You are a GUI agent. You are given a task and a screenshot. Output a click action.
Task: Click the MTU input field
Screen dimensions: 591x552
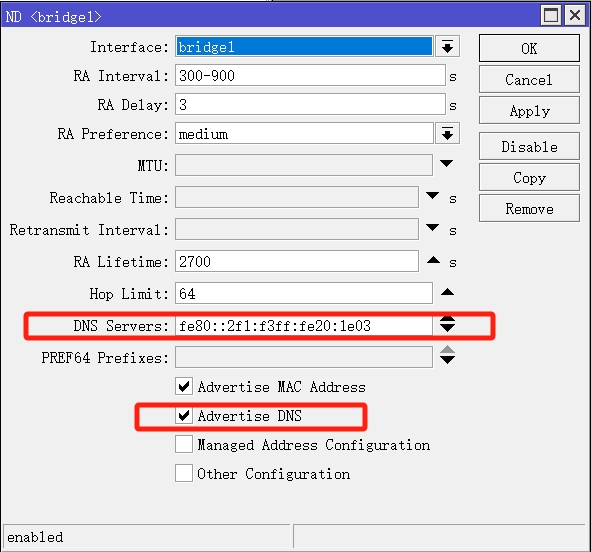coord(304,165)
